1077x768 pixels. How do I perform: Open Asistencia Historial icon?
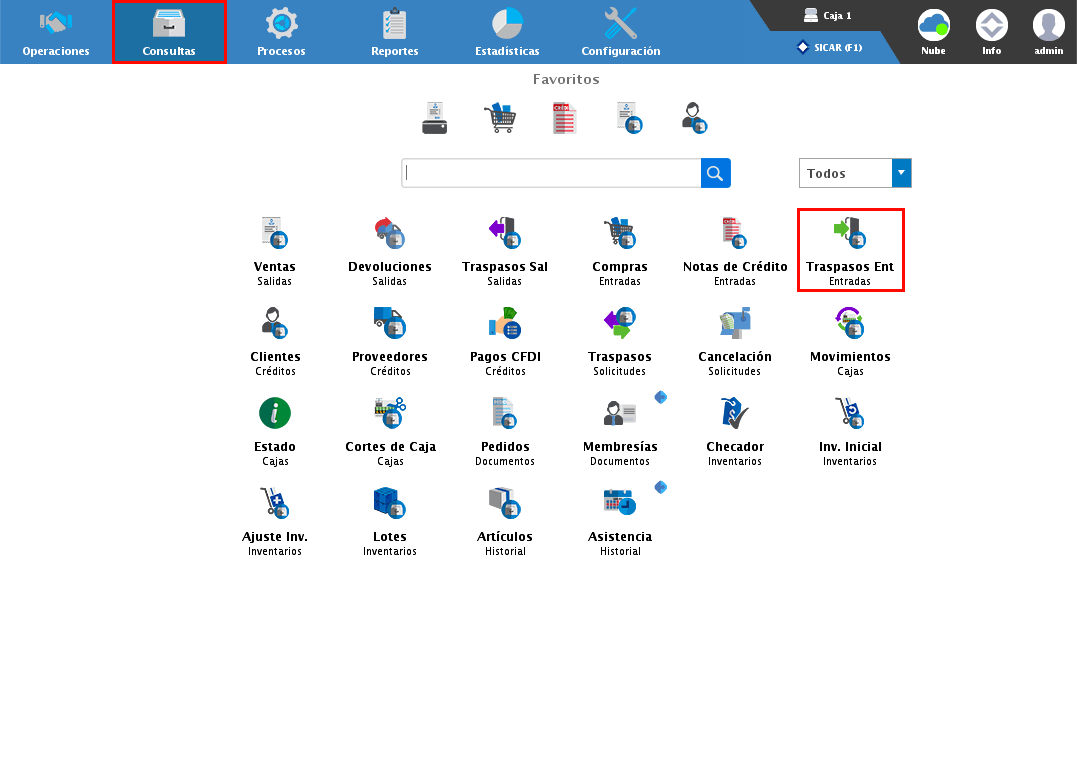[x=619, y=504]
